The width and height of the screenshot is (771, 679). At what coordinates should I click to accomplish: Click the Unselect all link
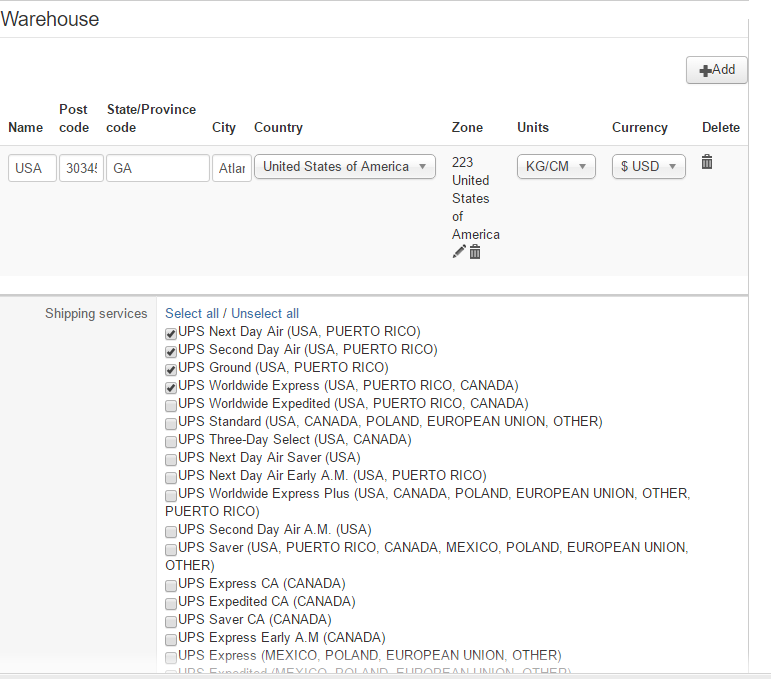(265, 314)
